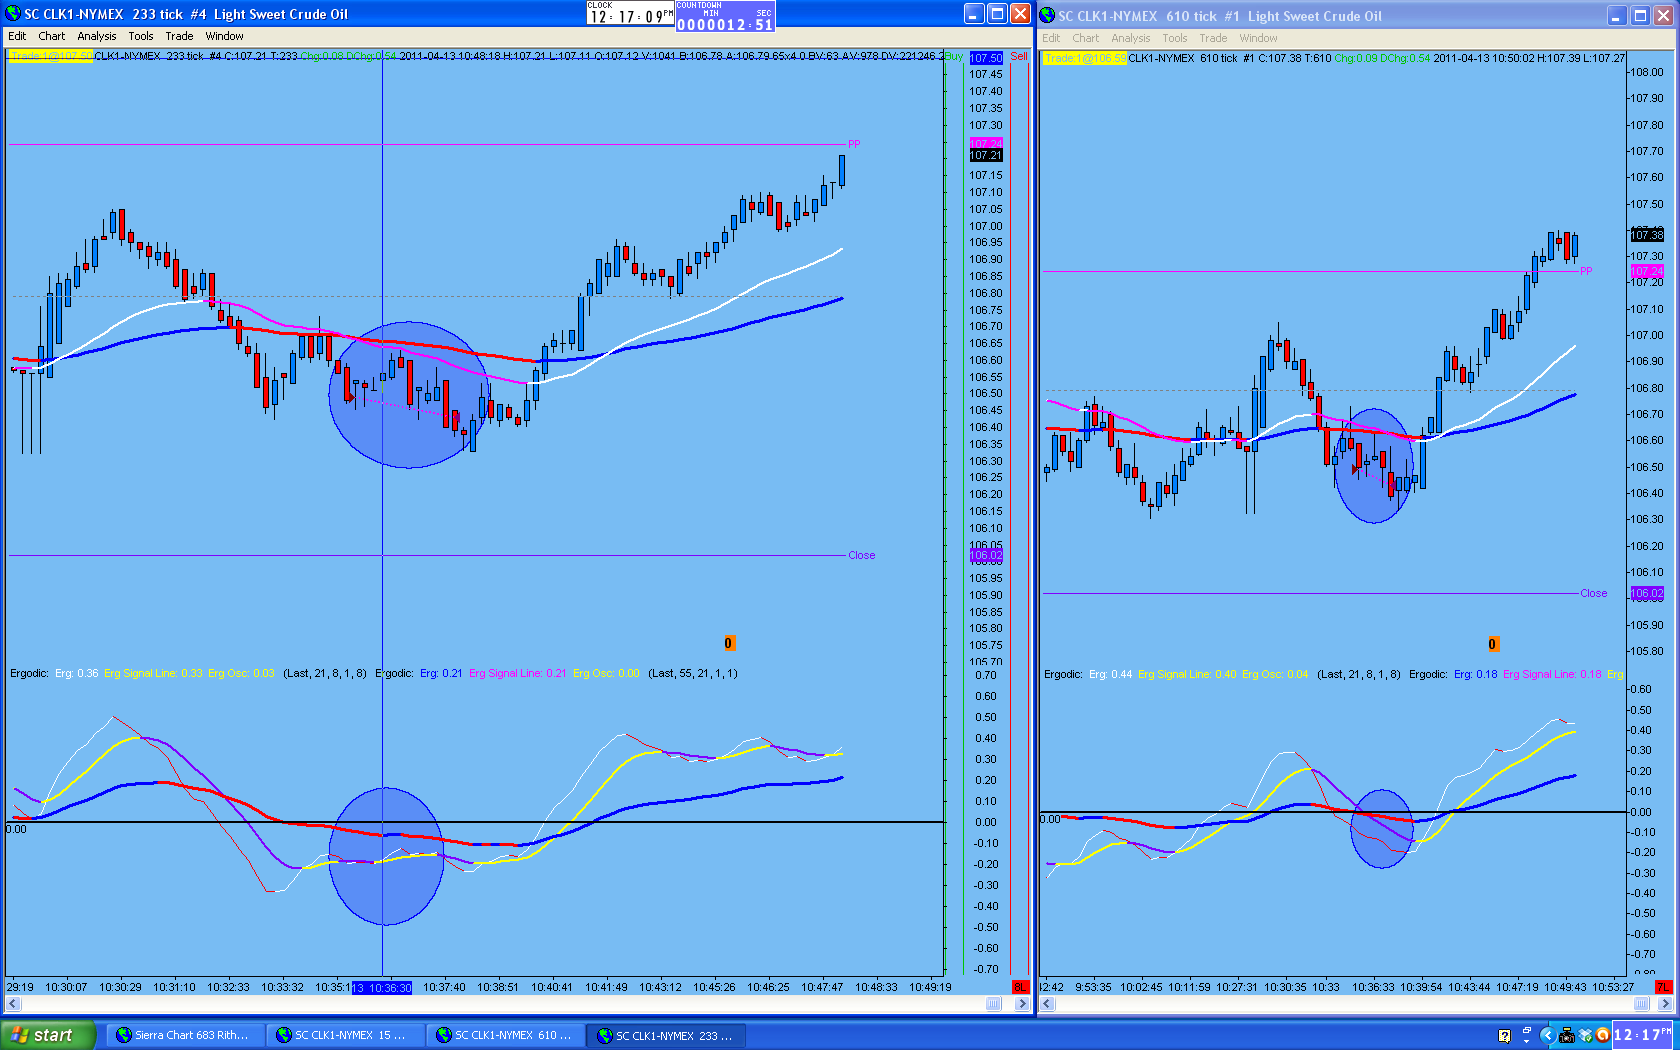The image size is (1680, 1050).
Task: Collapse tray icons with chevron arrow
Action: 1547,1036
